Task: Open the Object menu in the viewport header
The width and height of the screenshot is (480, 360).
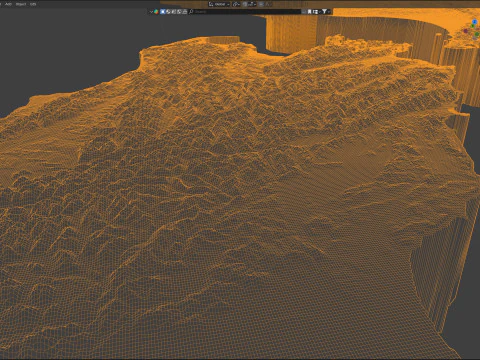Action: pos(21,4)
